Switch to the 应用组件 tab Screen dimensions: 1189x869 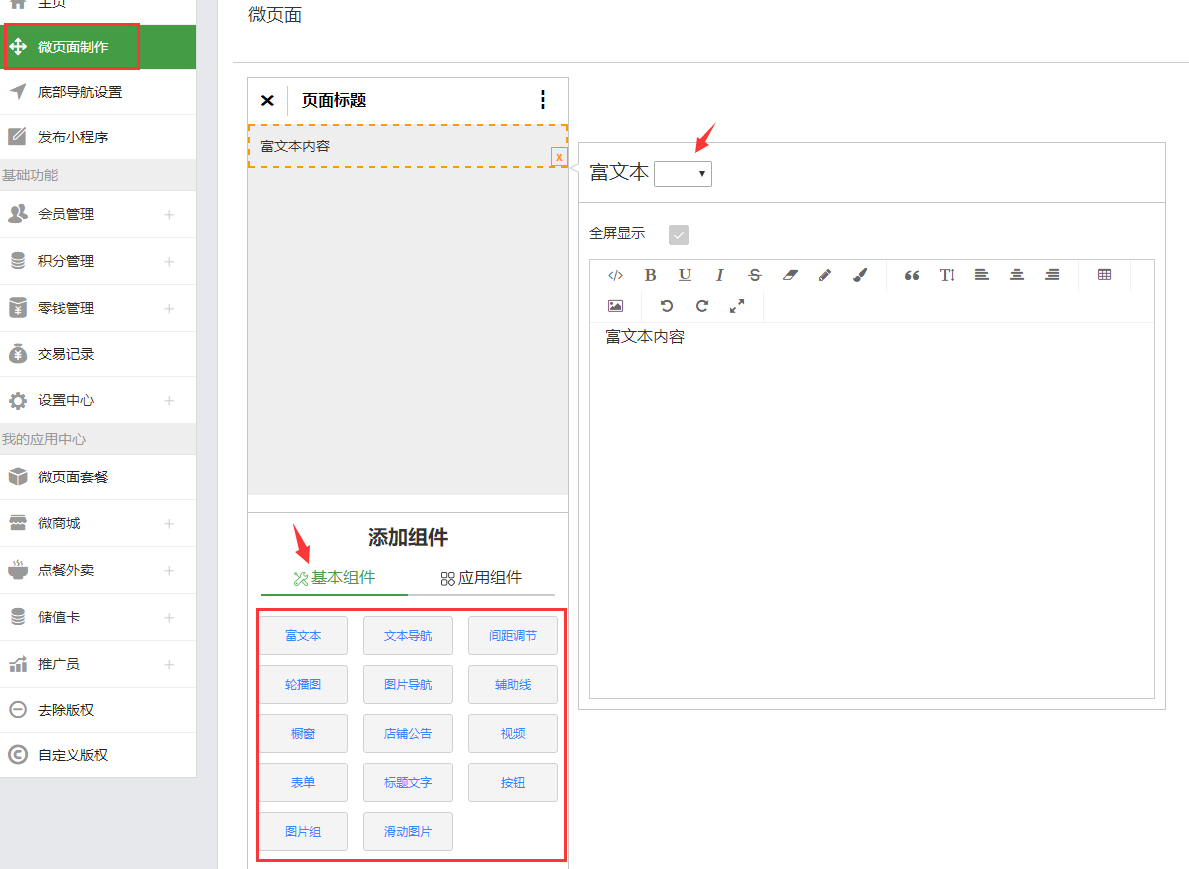(481, 578)
